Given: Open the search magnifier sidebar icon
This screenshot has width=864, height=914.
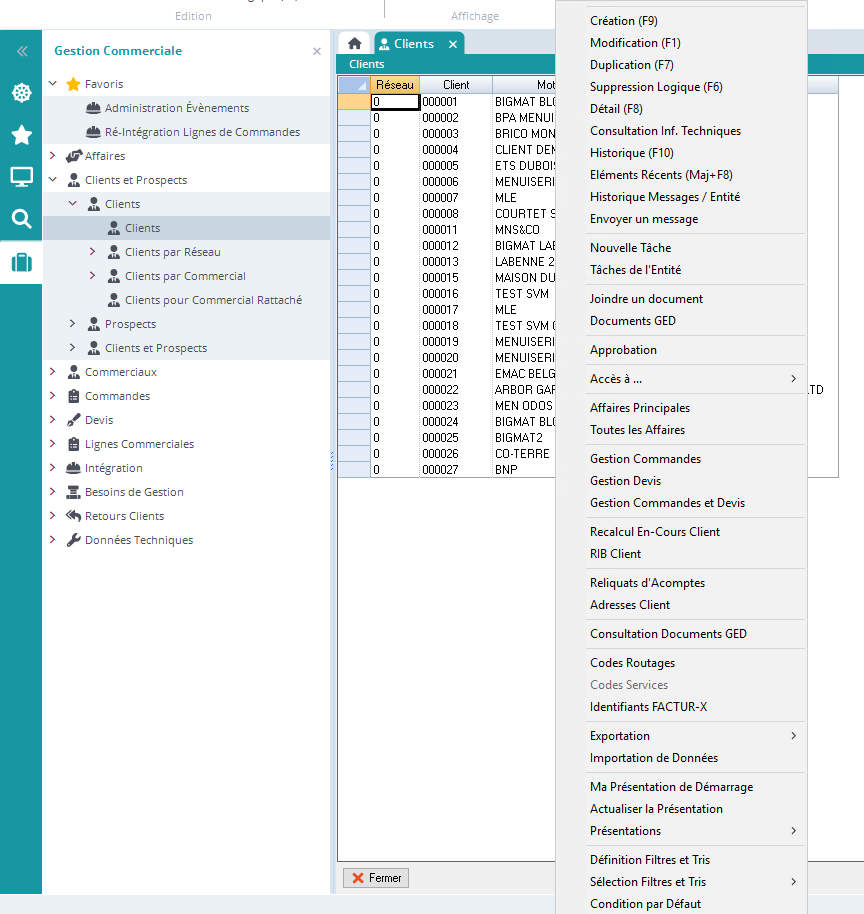Looking at the screenshot, I should [21, 219].
